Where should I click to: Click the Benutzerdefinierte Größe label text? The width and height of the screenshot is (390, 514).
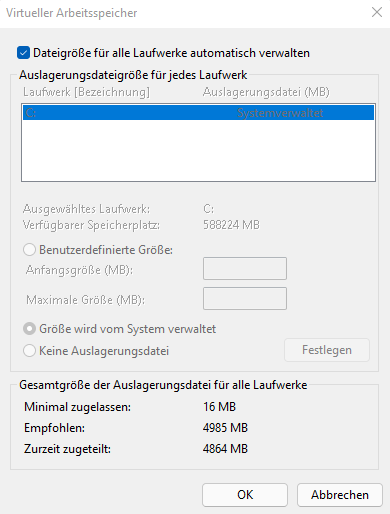(x=106, y=250)
